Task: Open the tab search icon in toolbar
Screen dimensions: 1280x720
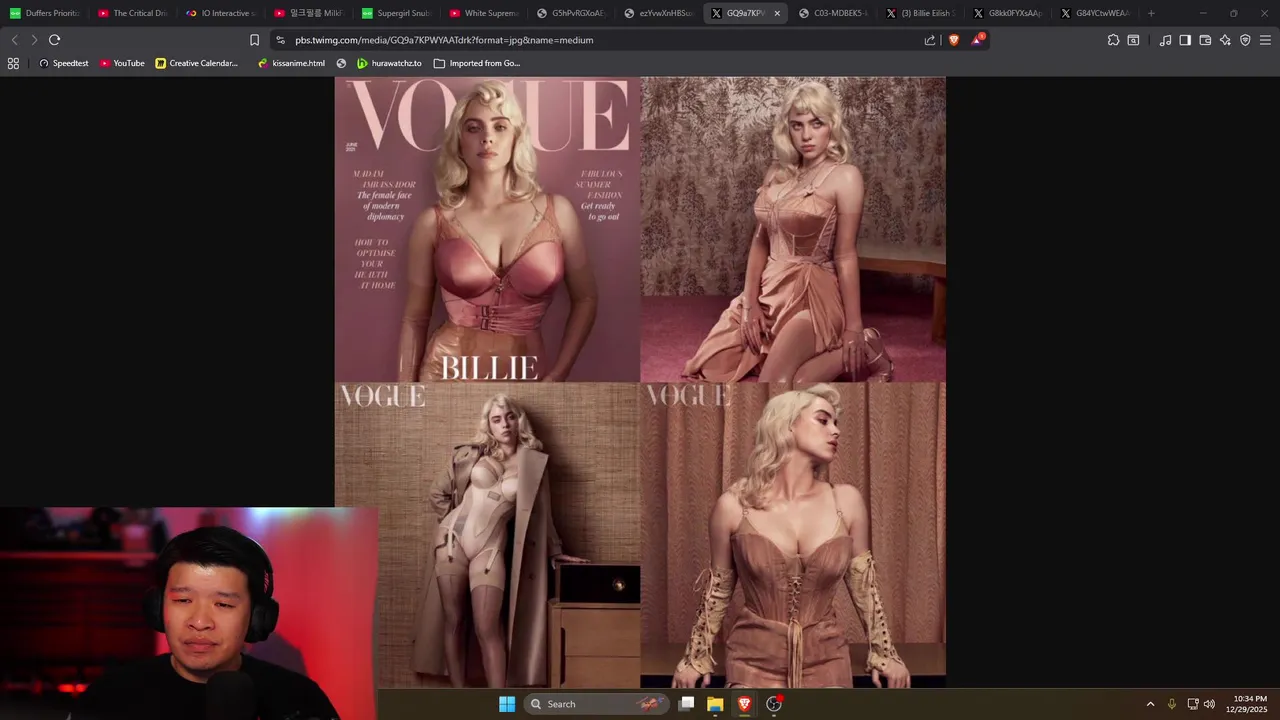Action: tap(1133, 40)
